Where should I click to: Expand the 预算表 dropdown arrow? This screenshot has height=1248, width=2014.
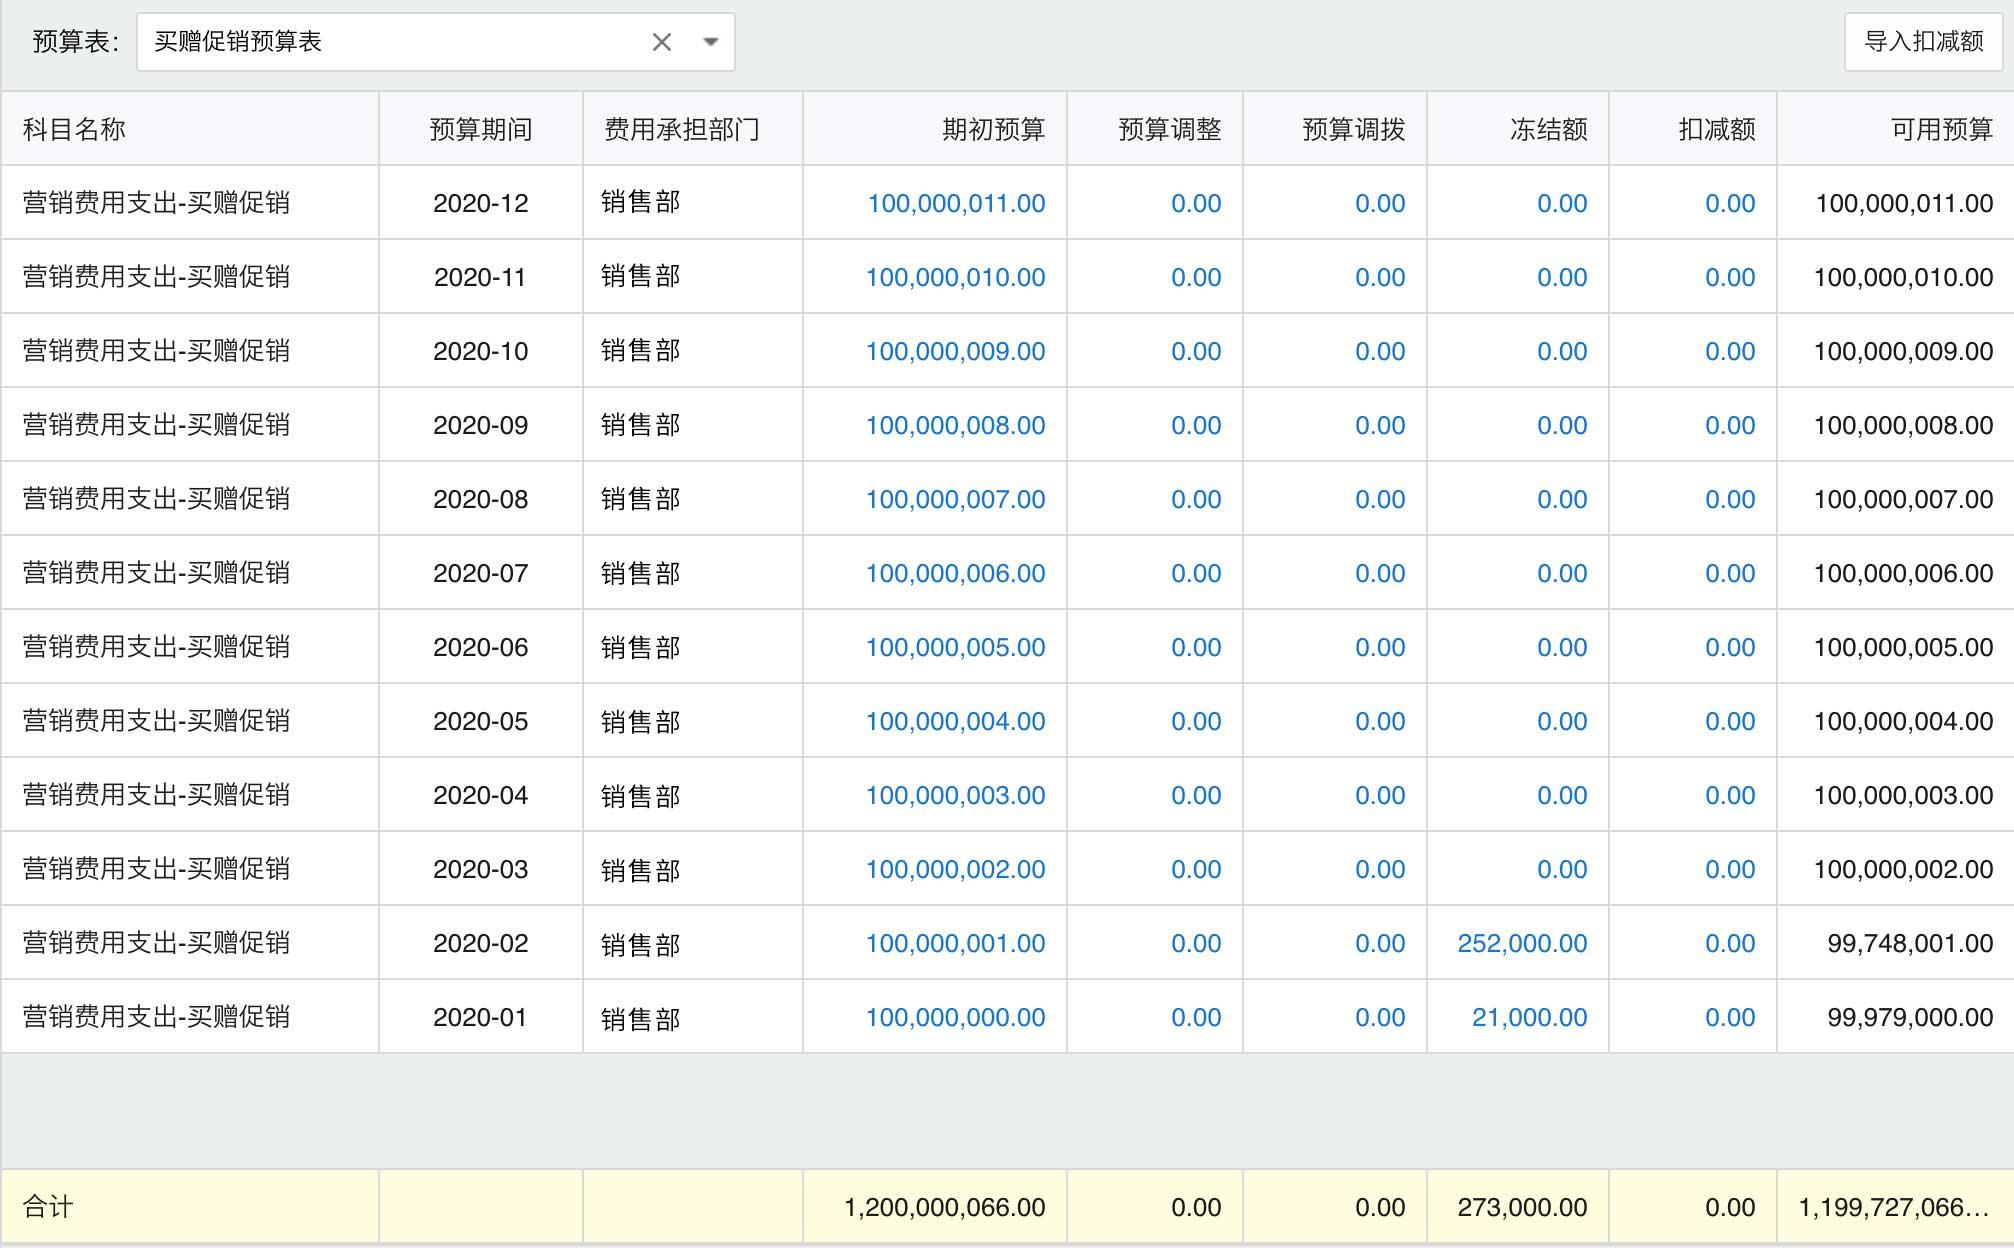click(x=711, y=42)
